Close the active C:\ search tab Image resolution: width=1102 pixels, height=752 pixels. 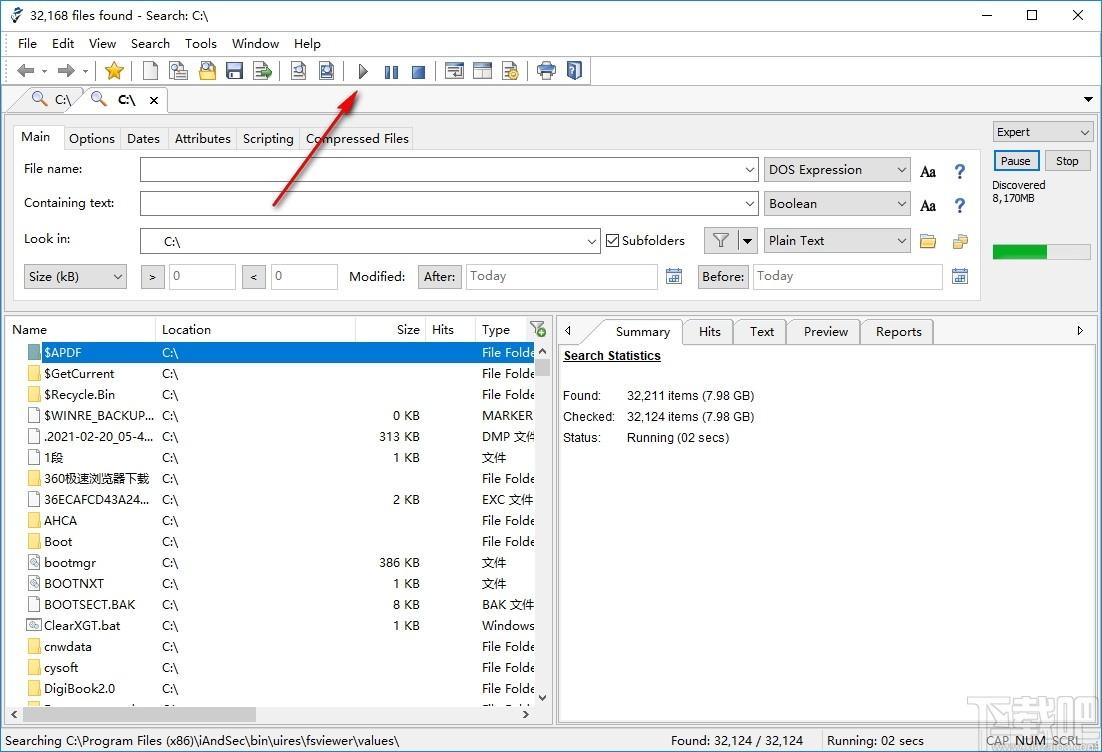[x=154, y=101]
